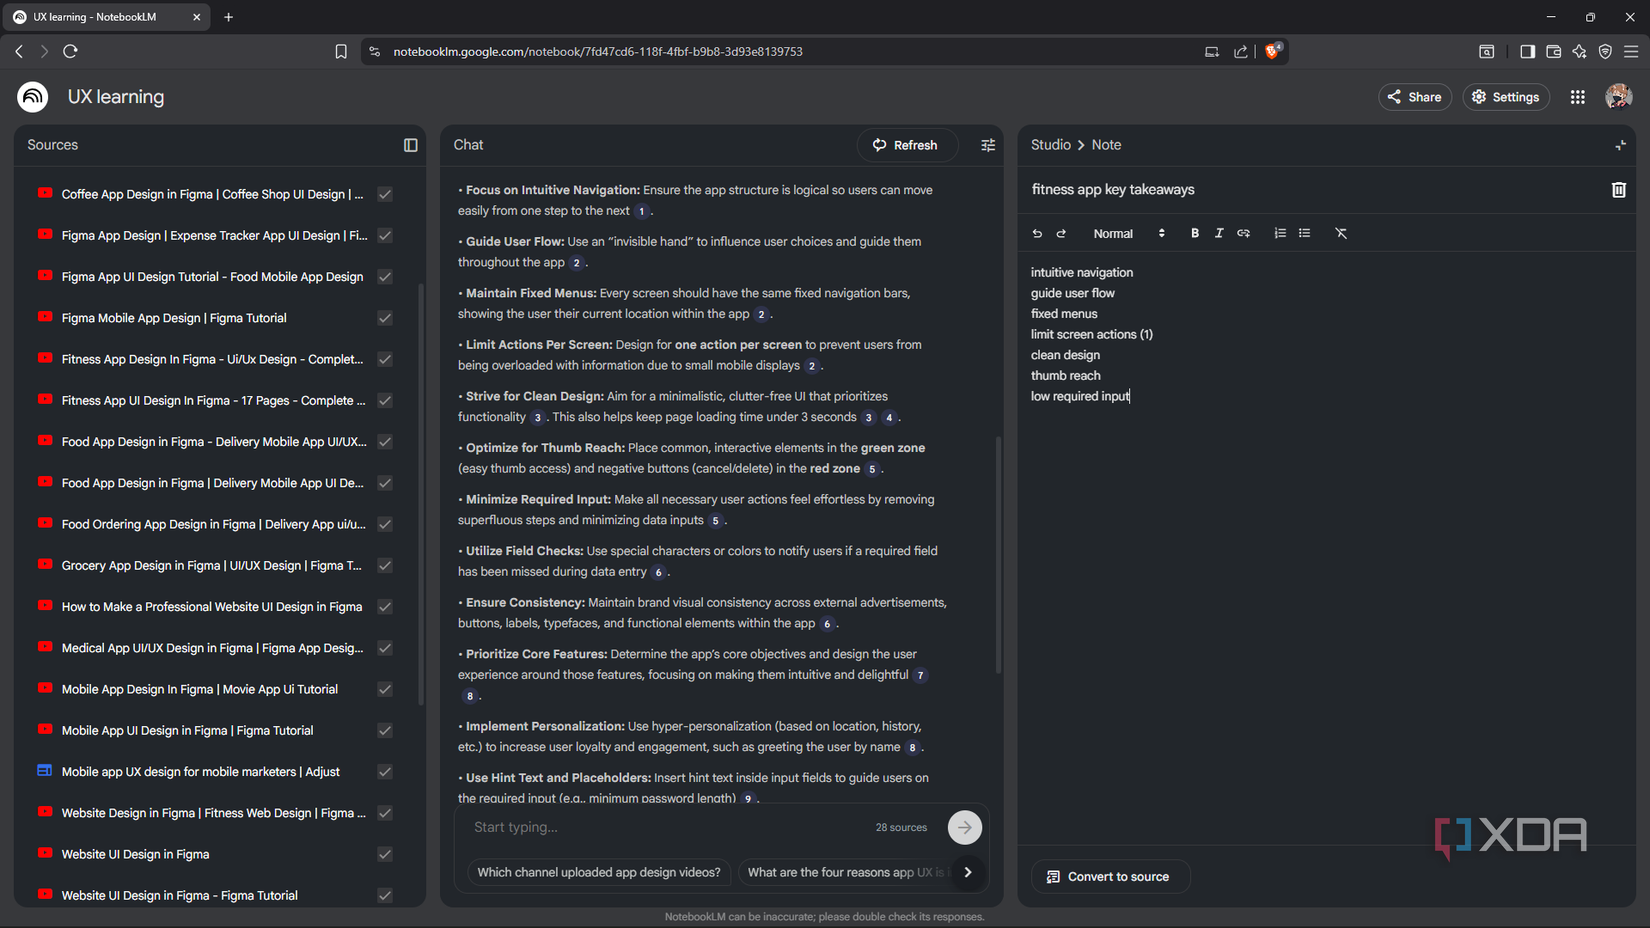This screenshot has width=1650, height=928.
Task: Uncheck Fitness App Design Ui/Ux source
Action: coord(385,359)
